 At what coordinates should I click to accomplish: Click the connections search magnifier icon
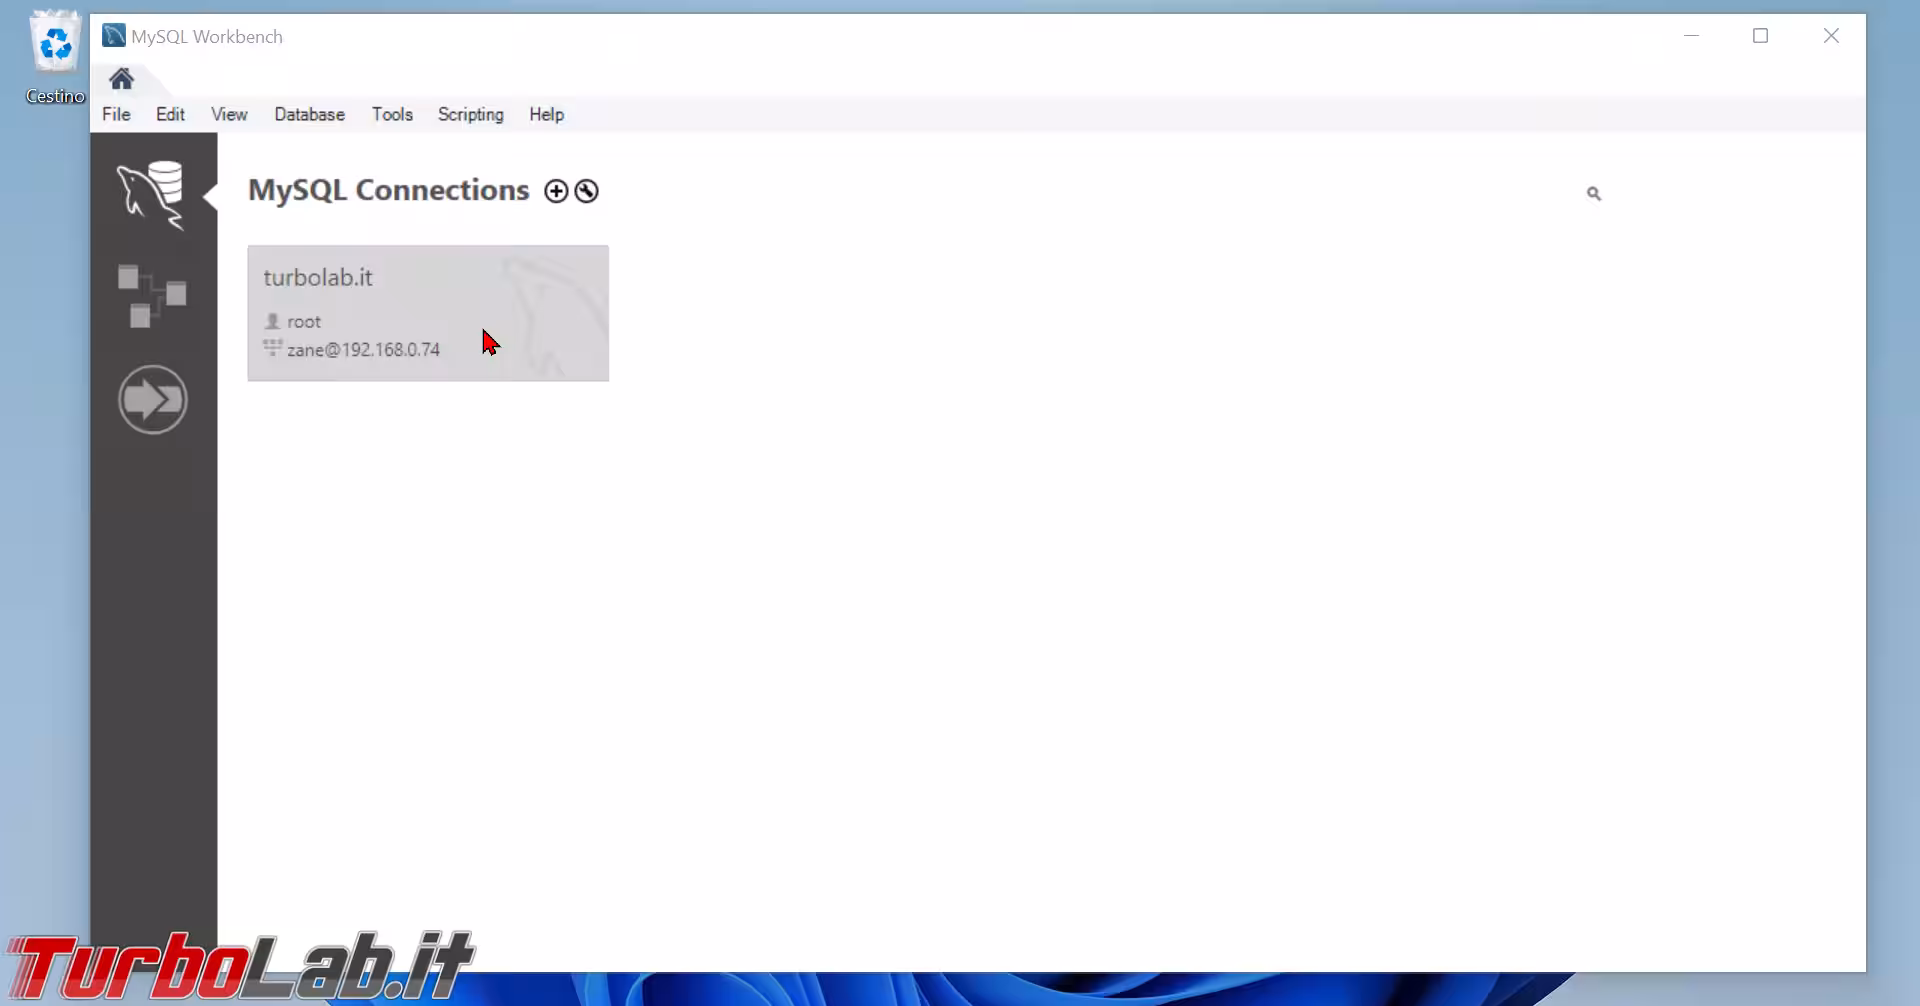(x=1594, y=194)
